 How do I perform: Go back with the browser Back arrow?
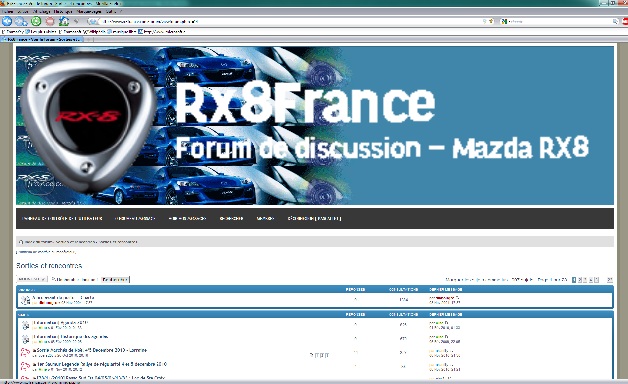click(7, 21)
